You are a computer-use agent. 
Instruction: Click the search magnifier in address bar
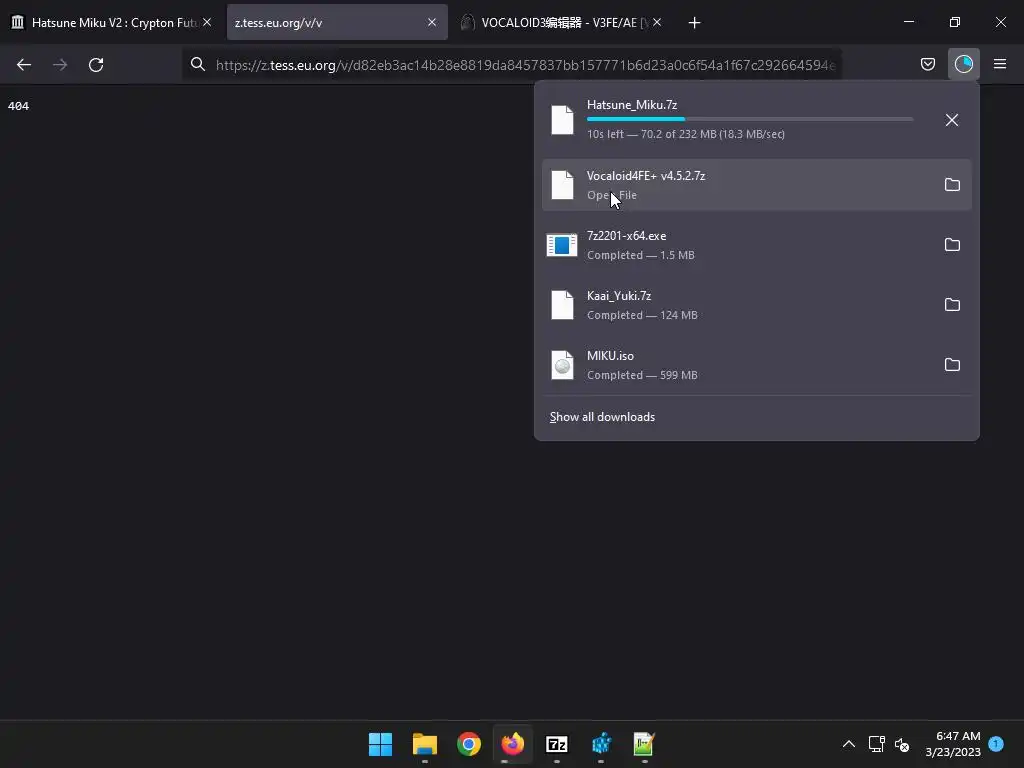tap(198, 64)
